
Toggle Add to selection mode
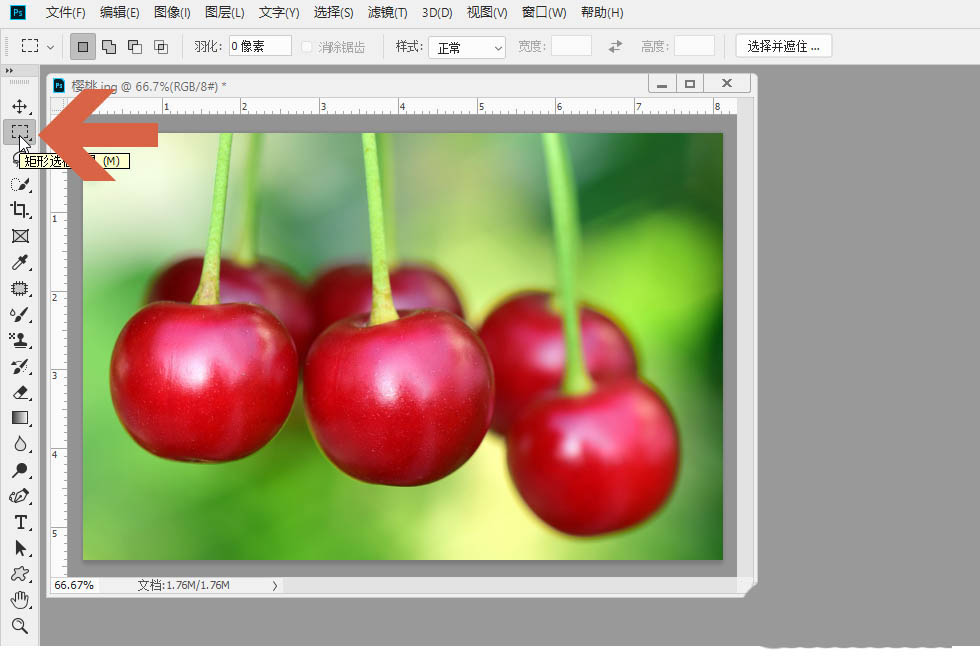coord(109,46)
